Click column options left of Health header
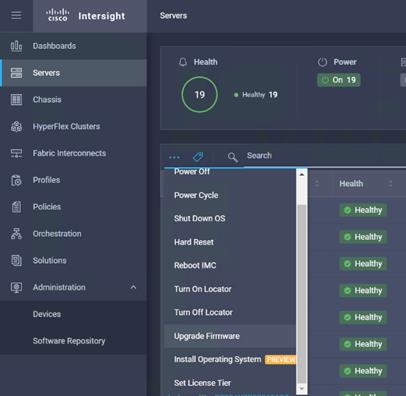This screenshot has height=396, width=406. (317, 184)
